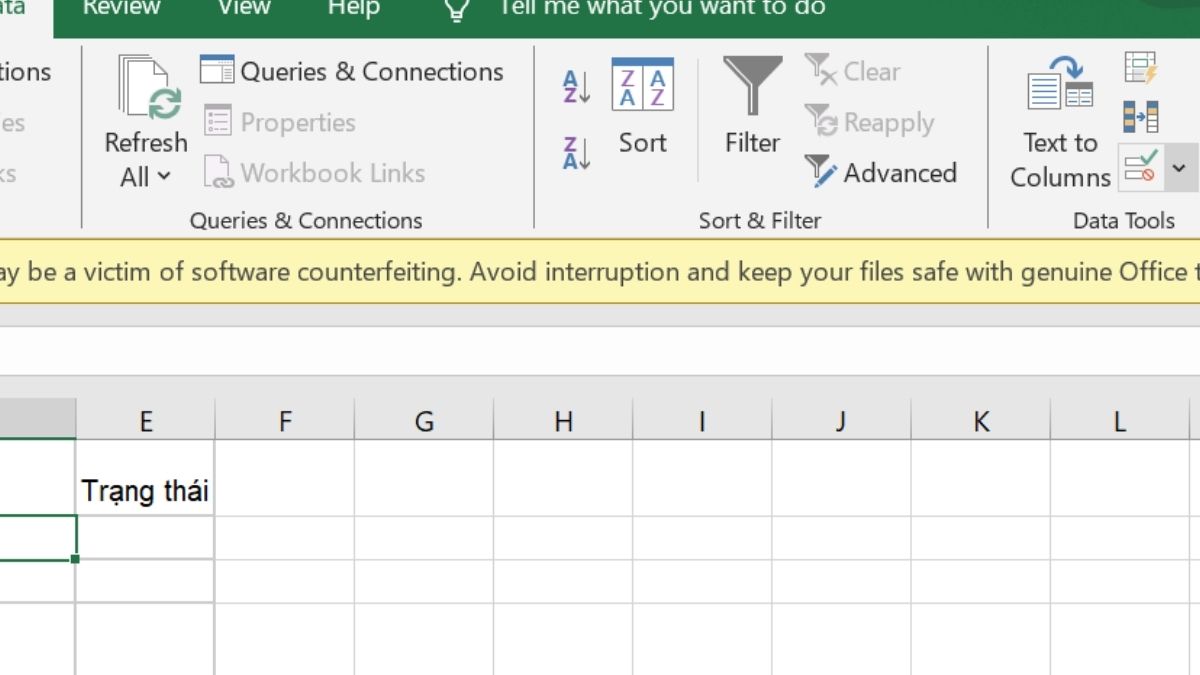The width and height of the screenshot is (1200, 675).
Task: Open the Refresh All dropdown arrow
Action: pos(164,177)
